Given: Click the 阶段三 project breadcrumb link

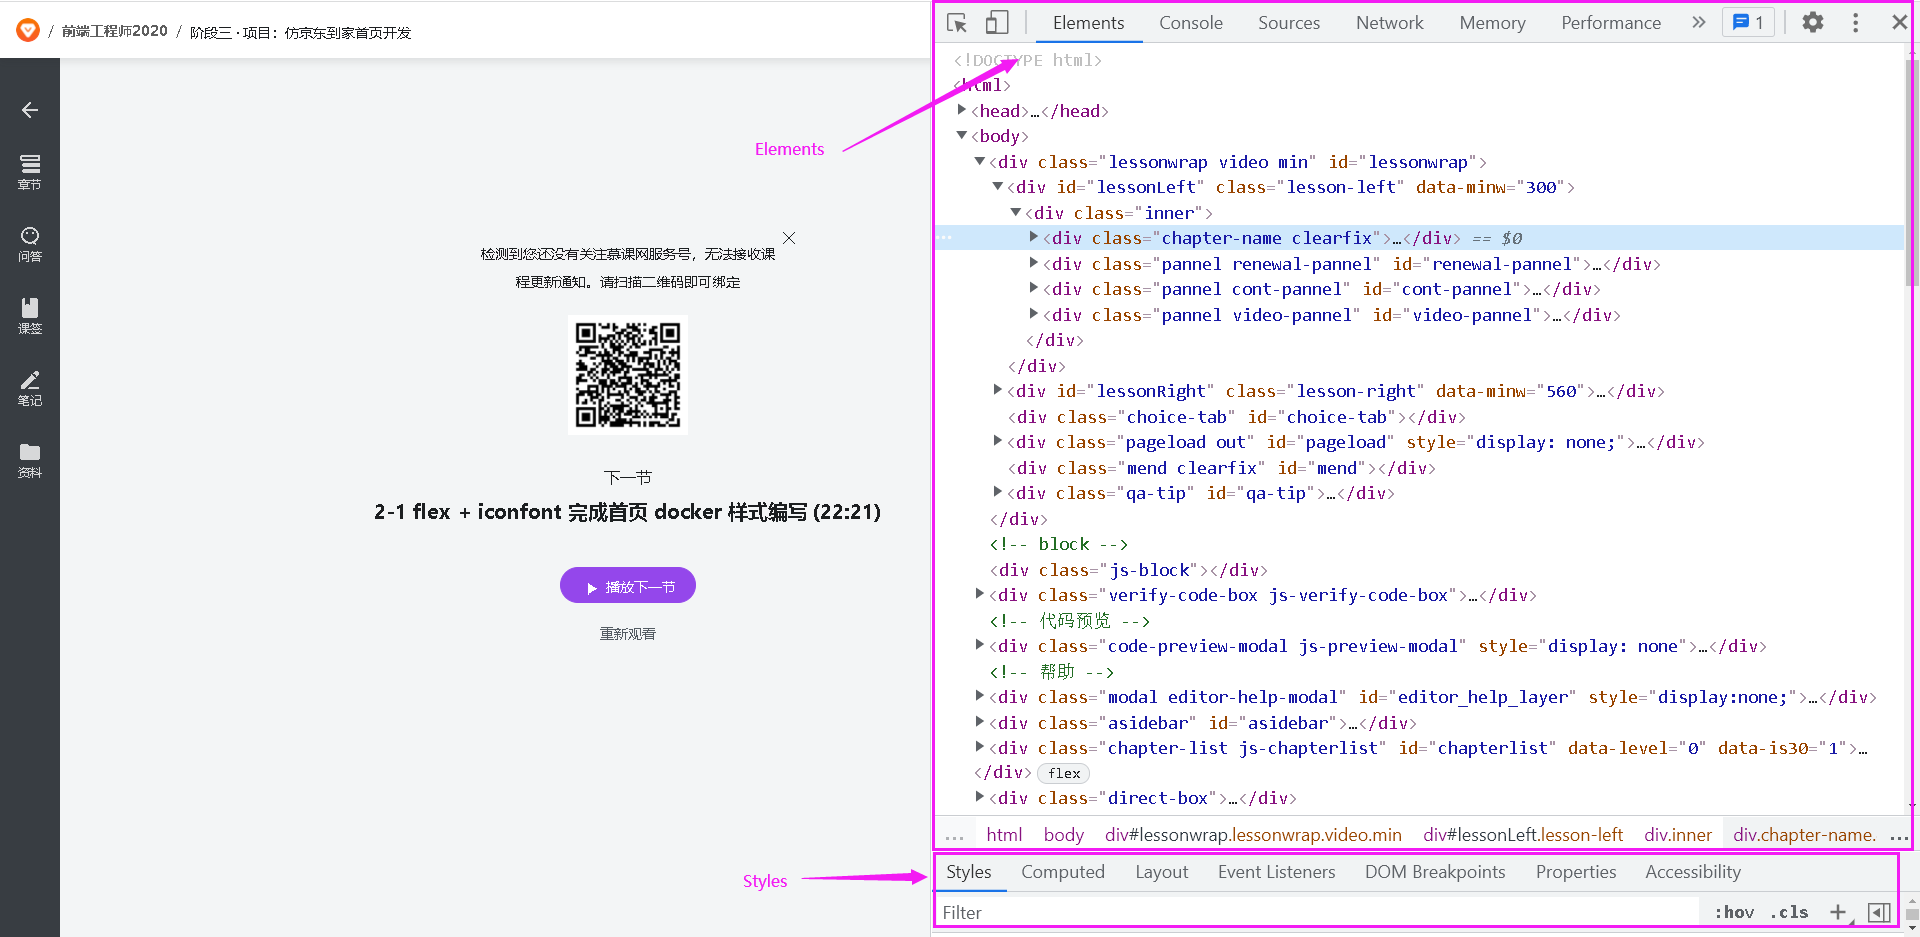Looking at the screenshot, I should [300, 32].
